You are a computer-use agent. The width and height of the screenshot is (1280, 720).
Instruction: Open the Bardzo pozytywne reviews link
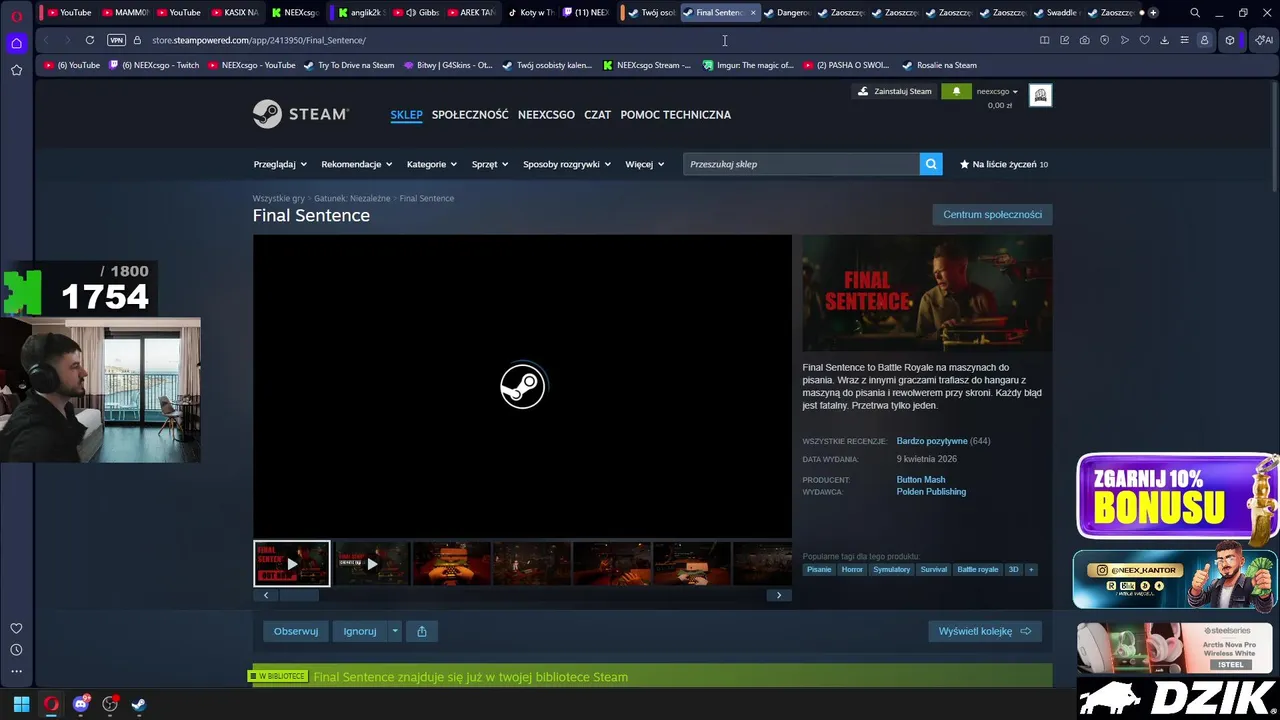click(x=932, y=441)
